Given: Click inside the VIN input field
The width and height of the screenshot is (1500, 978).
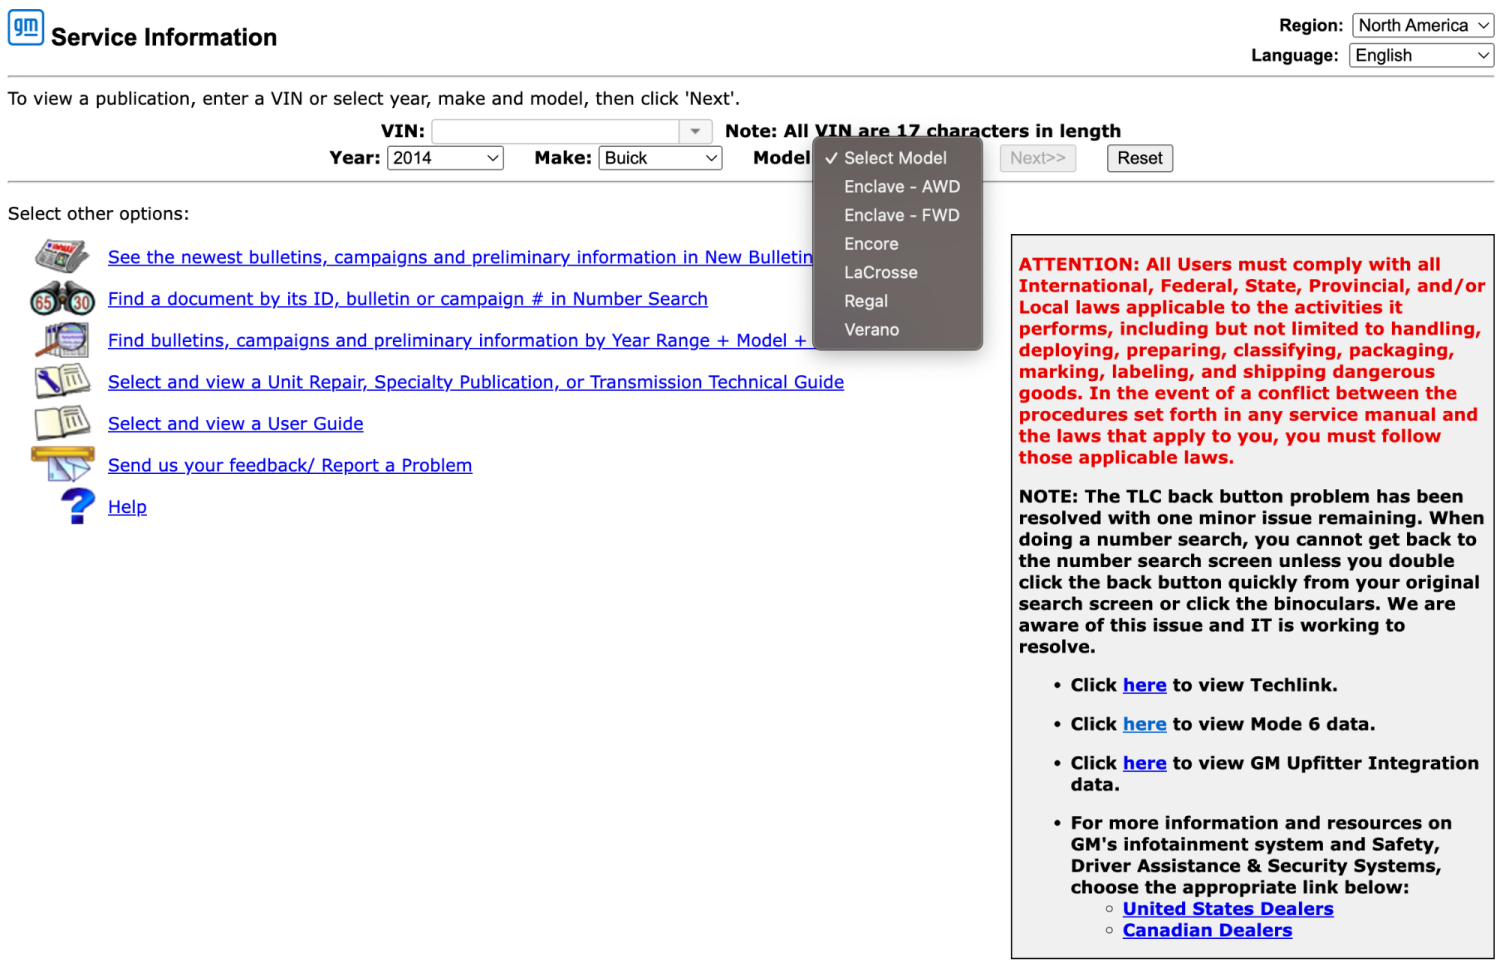Looking at the screenshot, I should pyautogui.click(x=556, y=131).
